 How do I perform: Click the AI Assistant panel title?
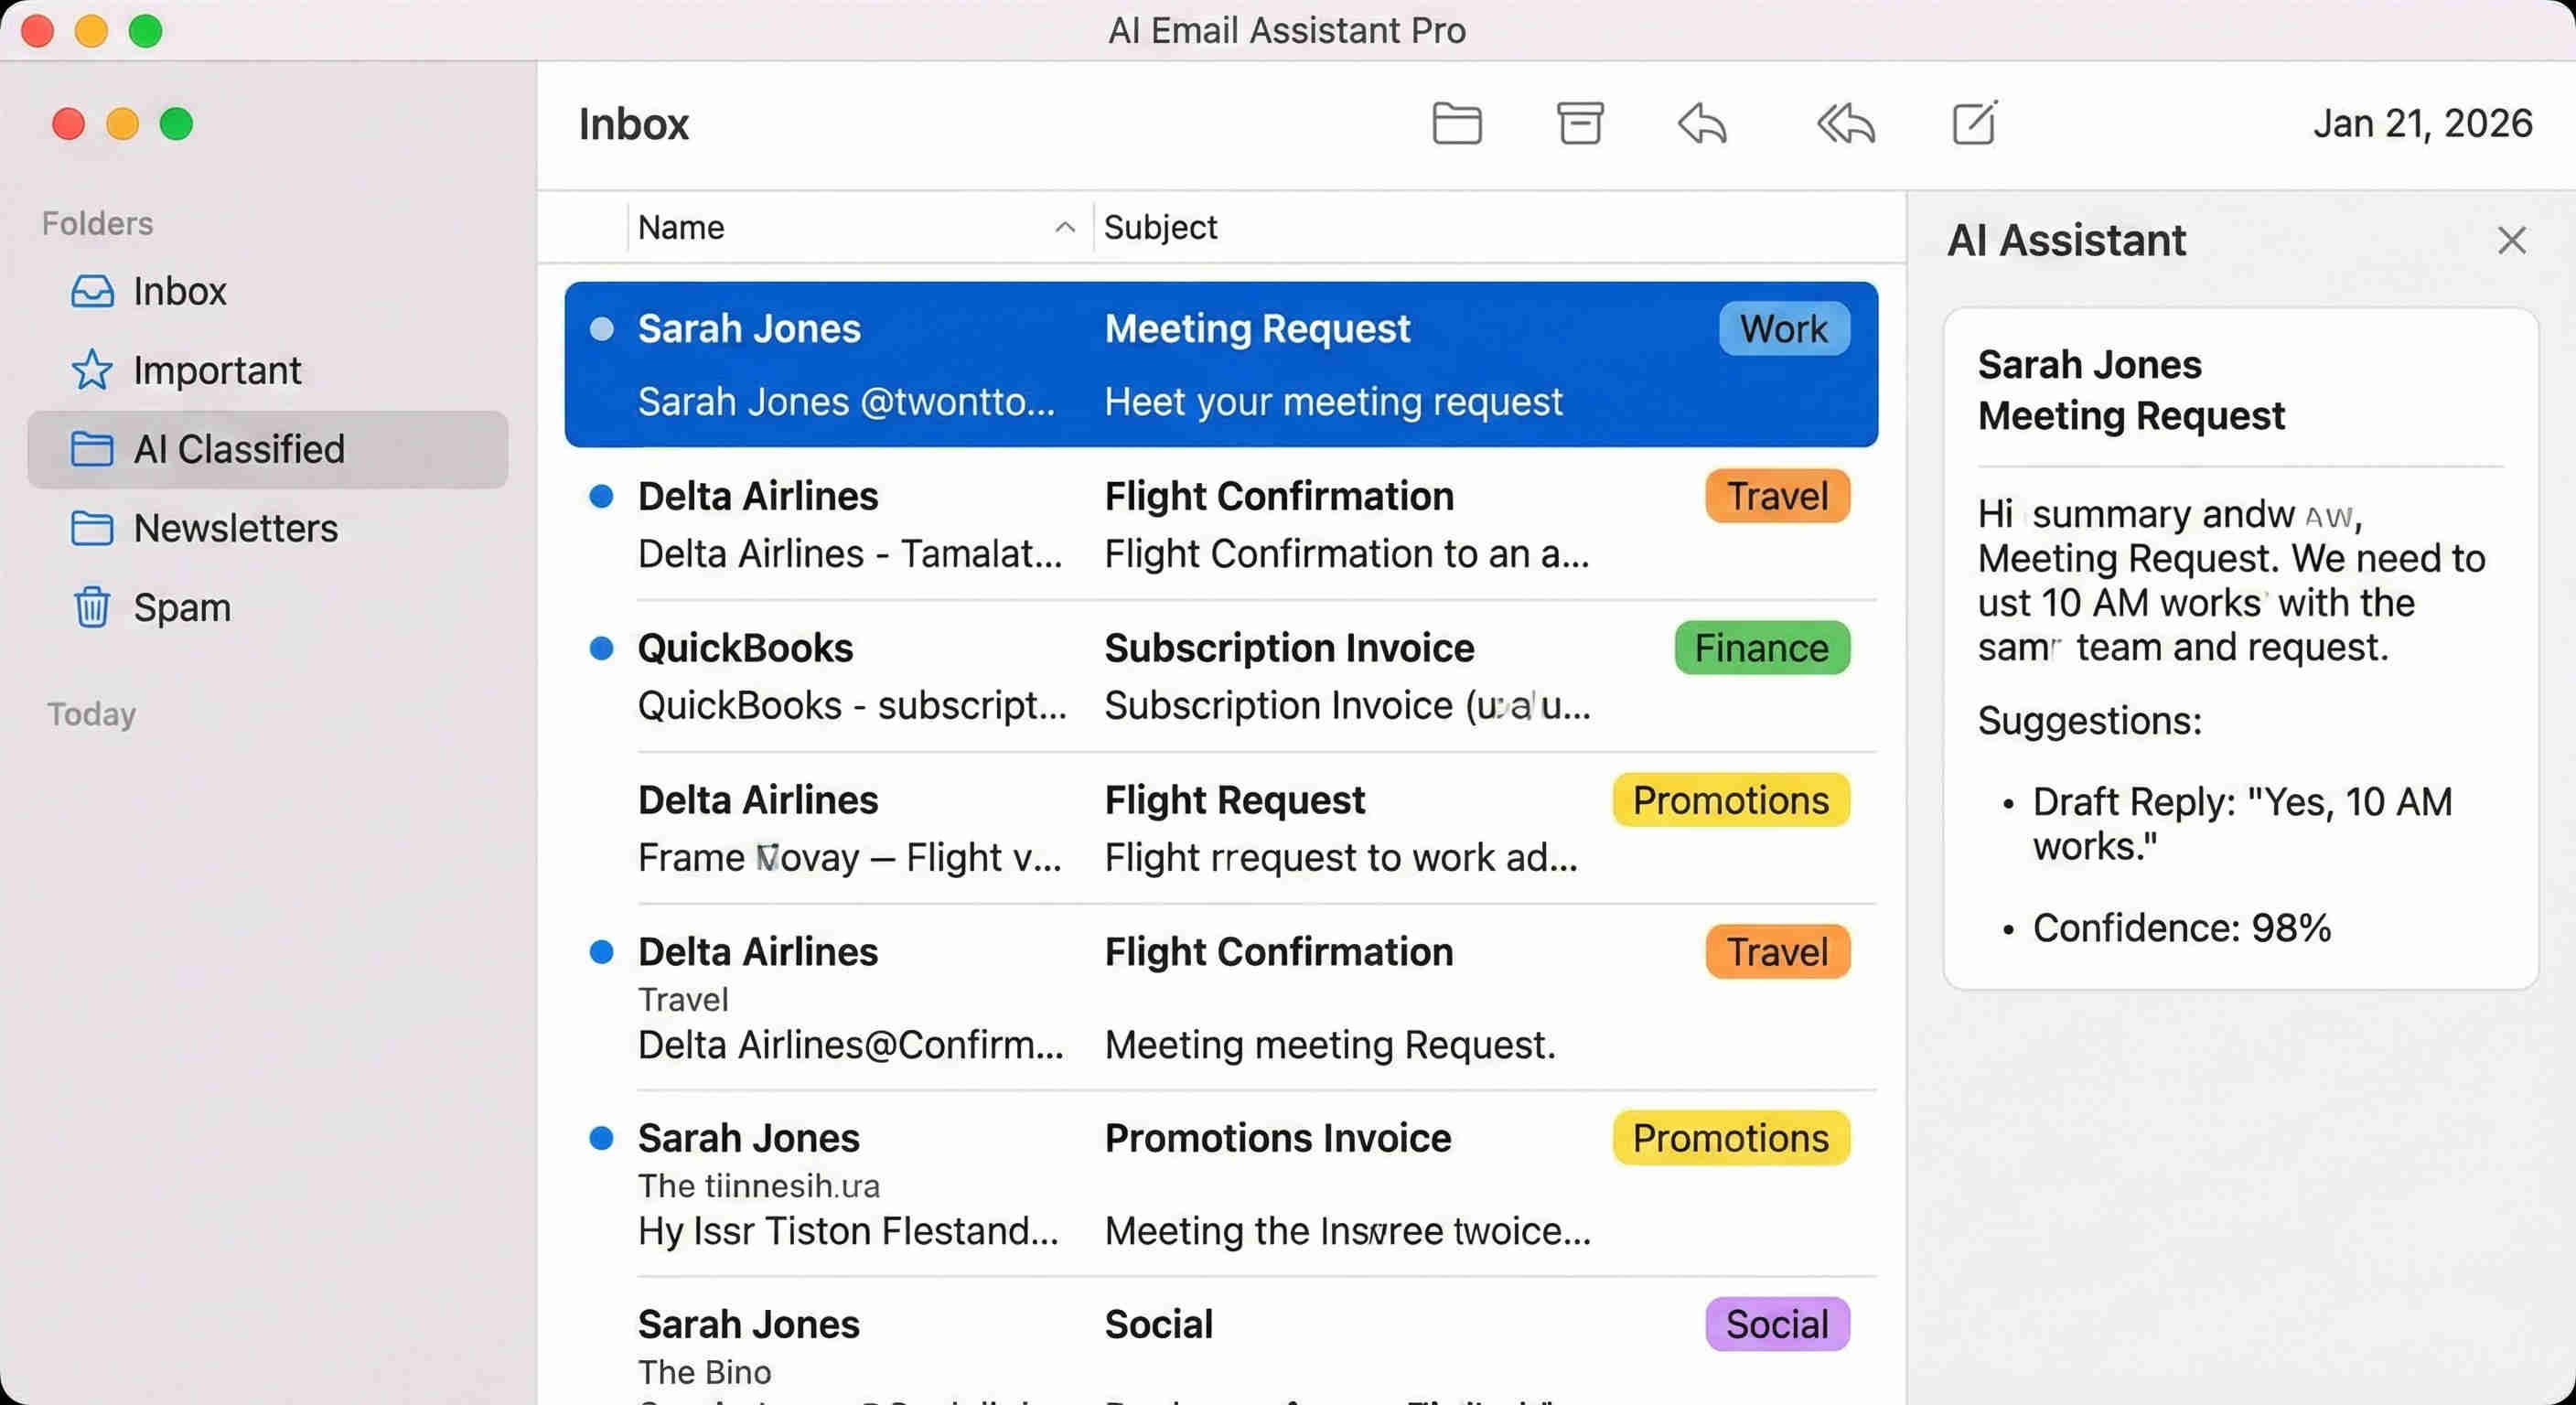[2066, 240]
